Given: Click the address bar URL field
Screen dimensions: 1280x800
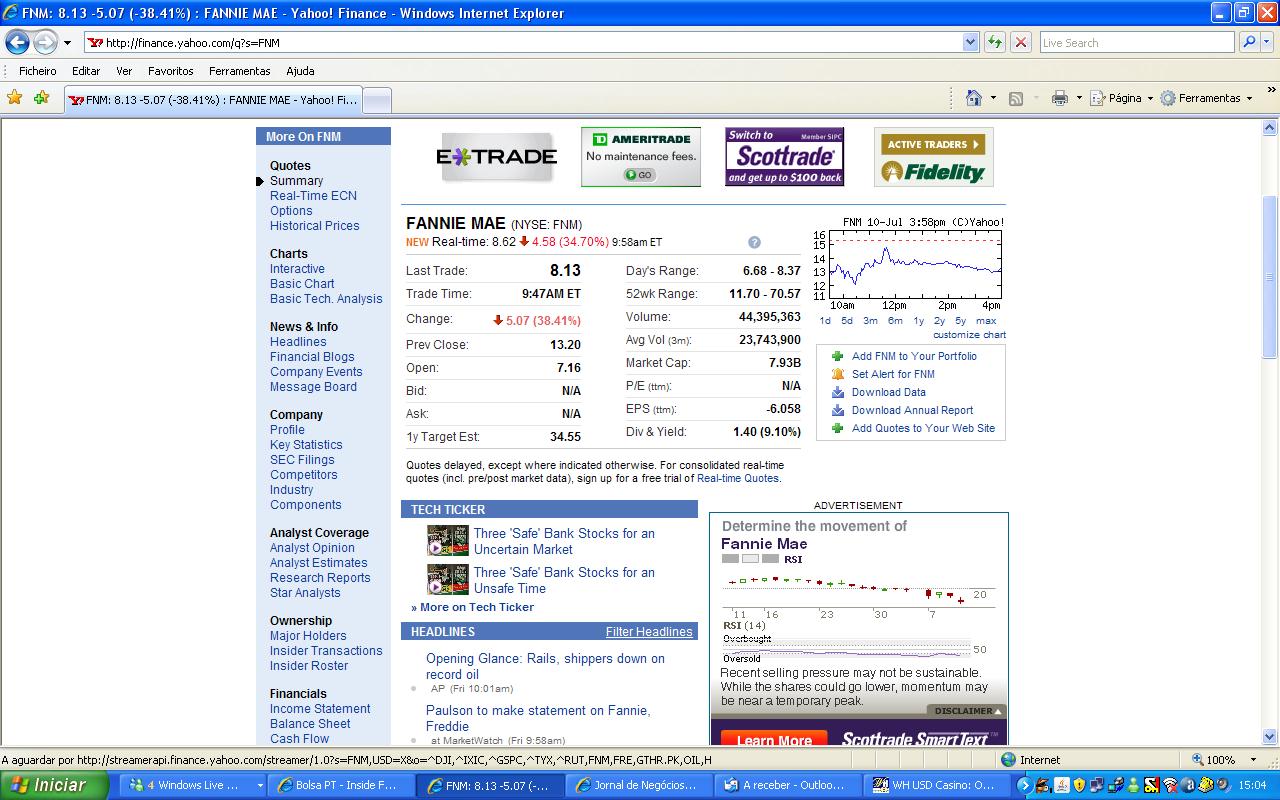Looking at the screenshot, I should click(x=522, y=42).
